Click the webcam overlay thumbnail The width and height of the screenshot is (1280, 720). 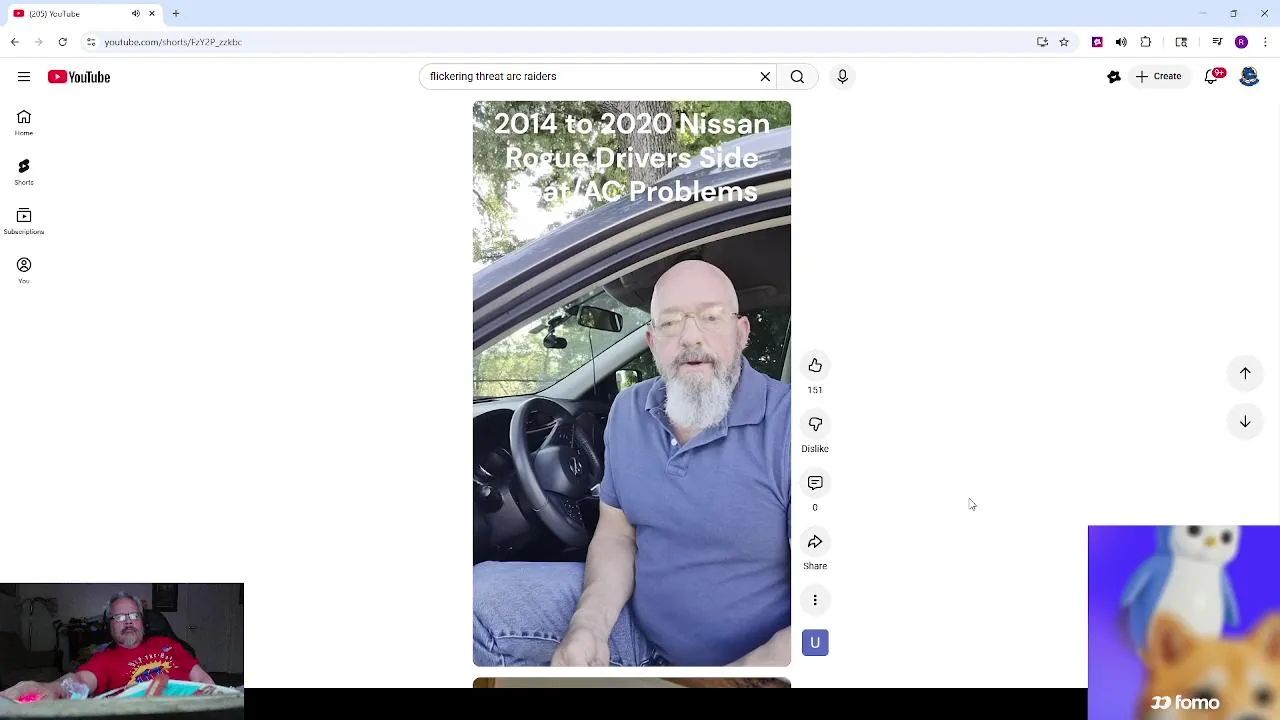122,651
